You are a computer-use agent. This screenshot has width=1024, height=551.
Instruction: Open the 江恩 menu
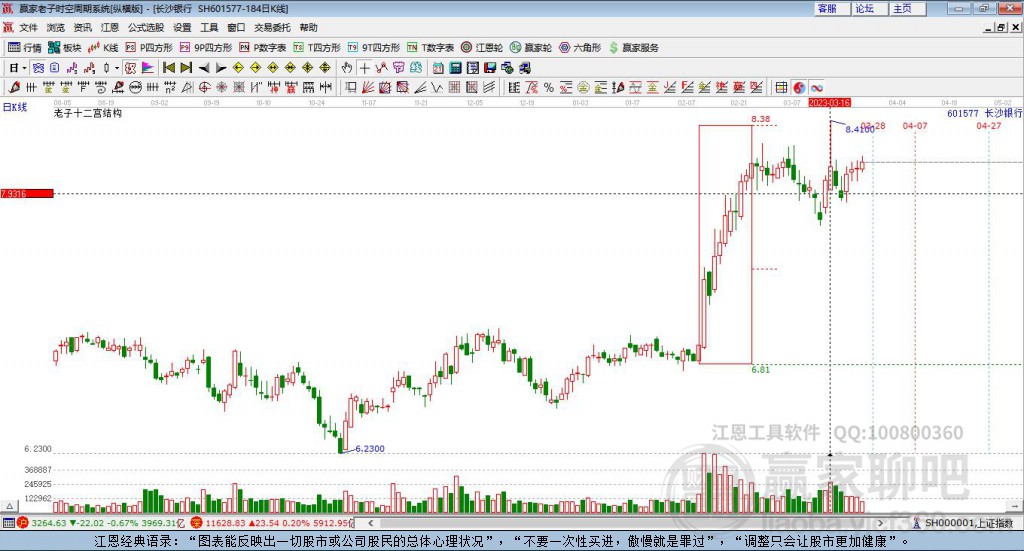(x=110, y=27)
